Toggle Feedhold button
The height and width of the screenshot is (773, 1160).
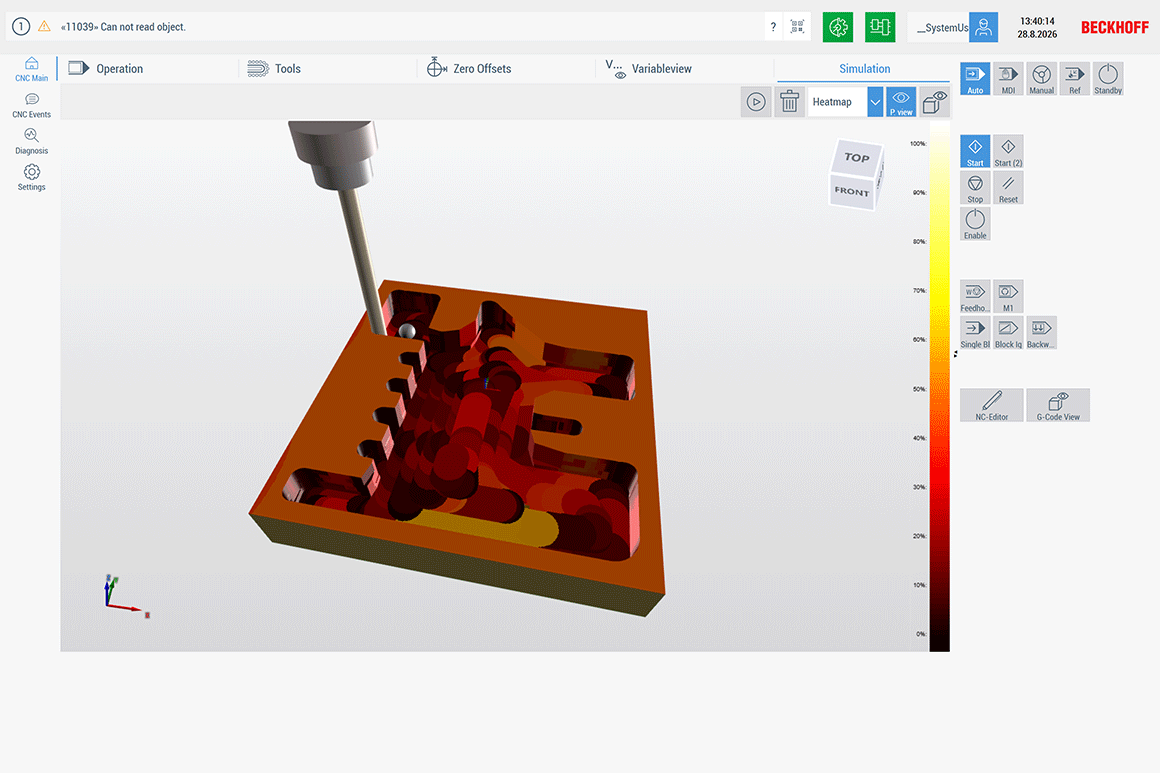click(975, 296)
